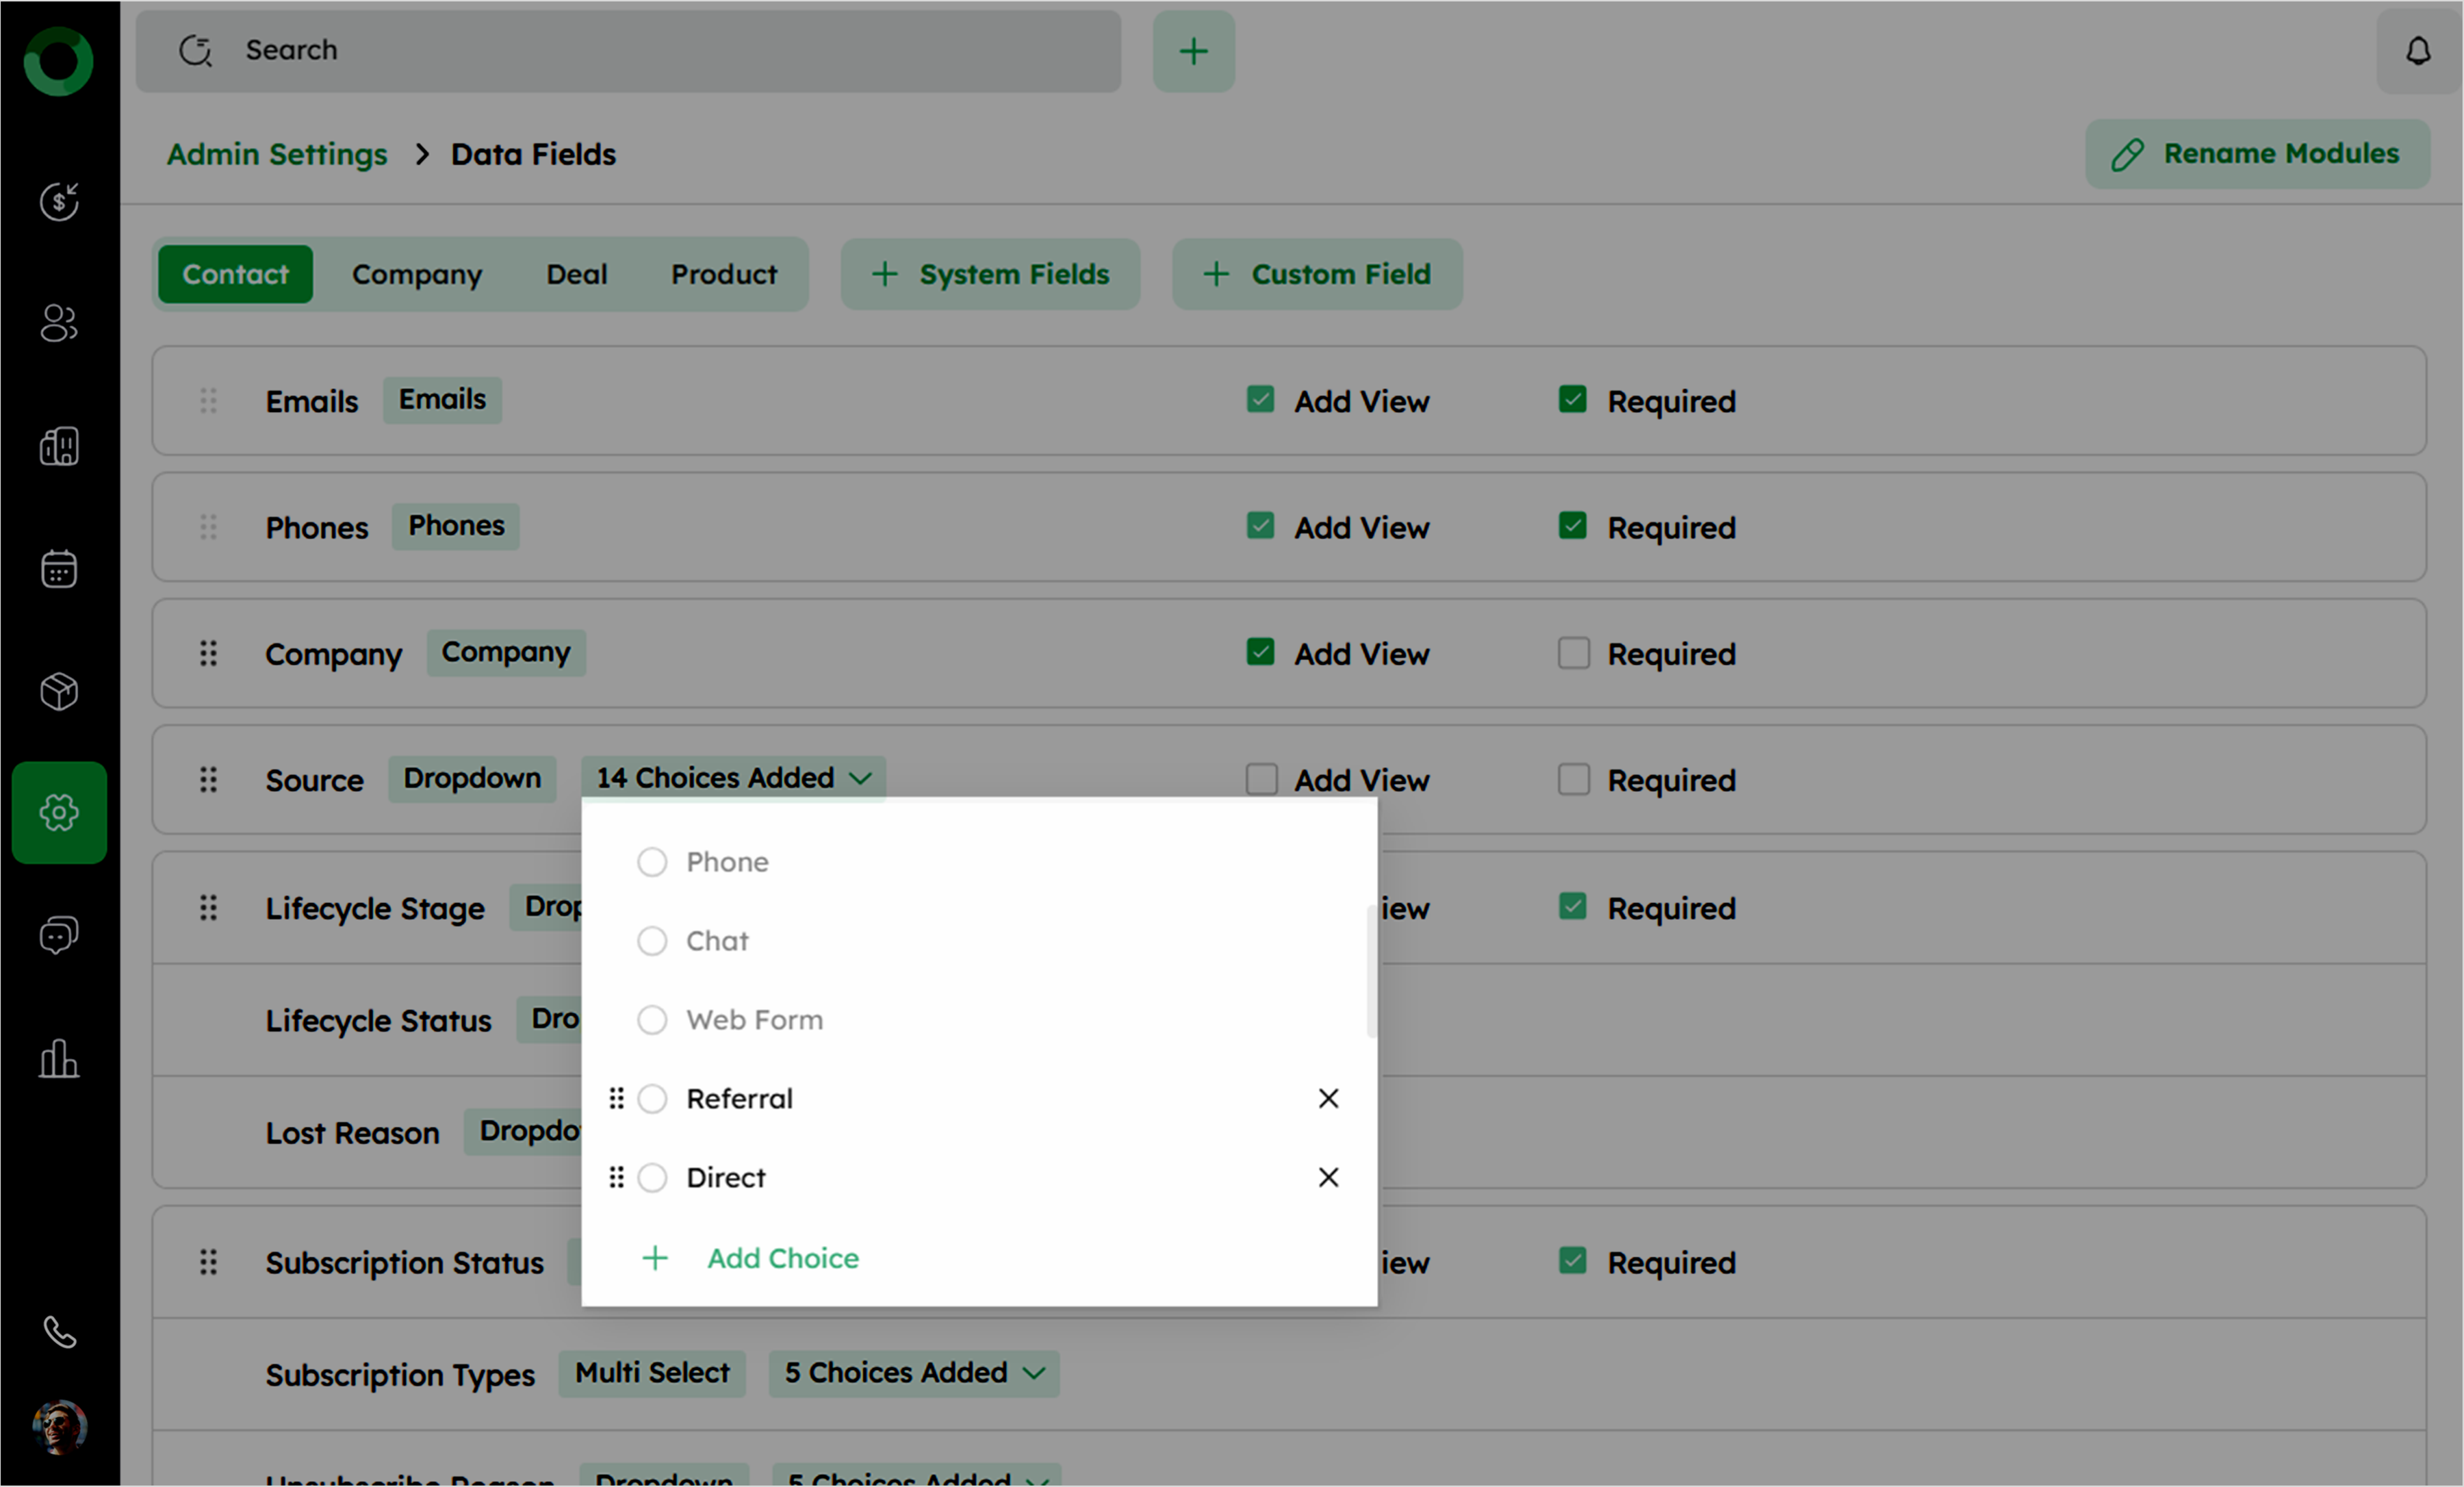Open the Dropdown type for Source
This screenshot has width=2464, height=1487.
[472, 778]
